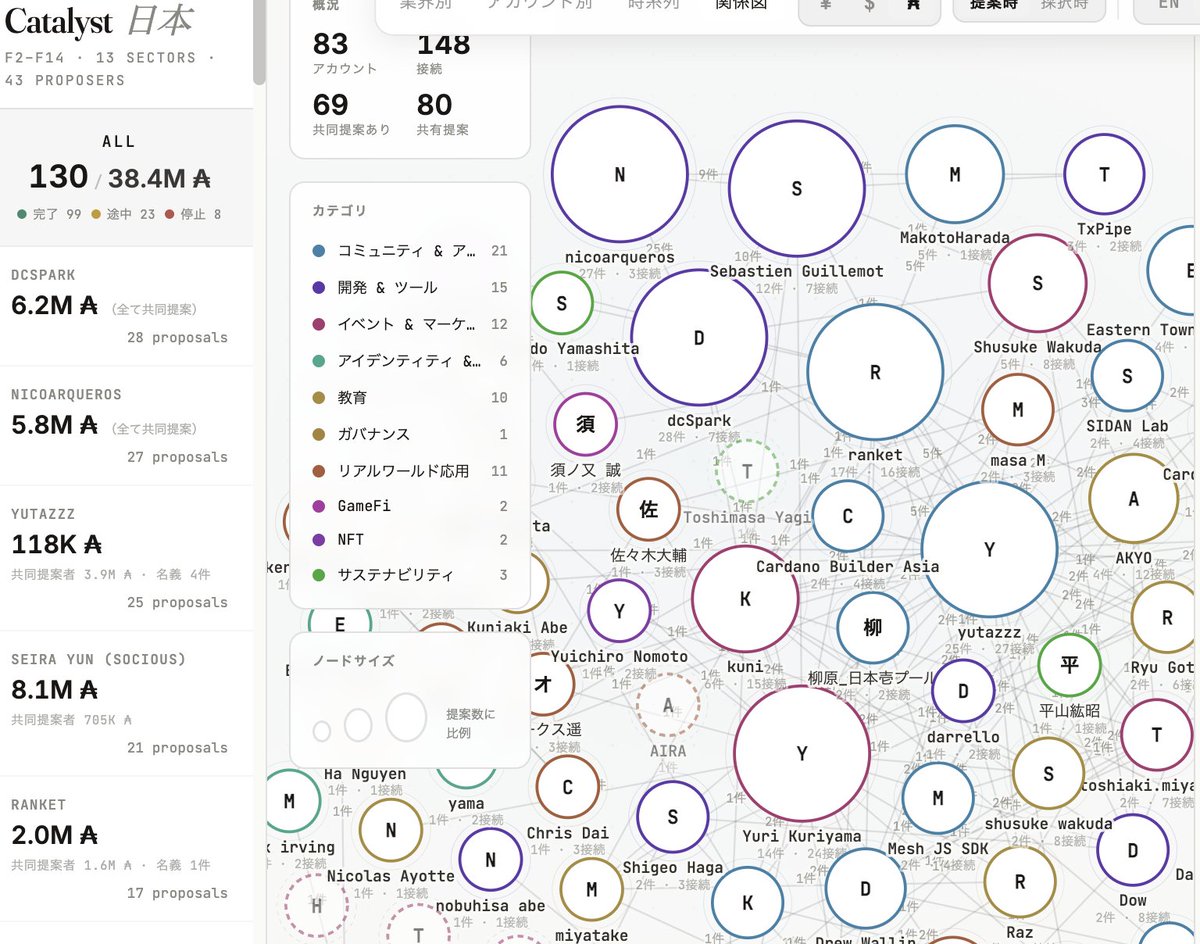Select the Shigeo Haga node
This screenshot has height=944, width=1200.
coord(672,817)
